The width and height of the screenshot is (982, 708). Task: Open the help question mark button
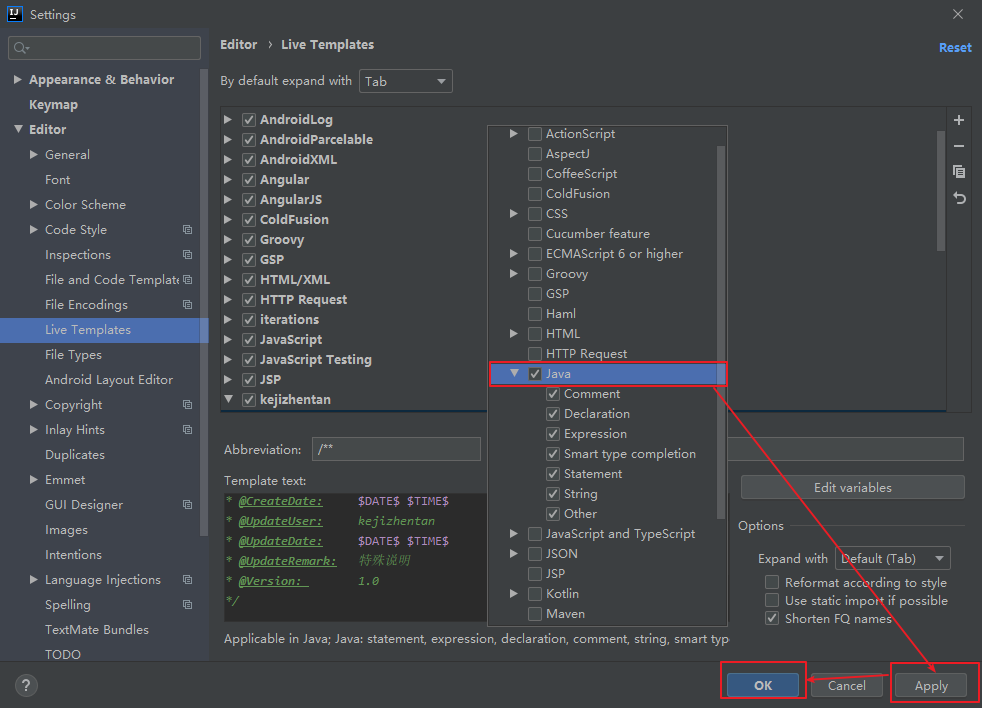(x=26, y=685)
